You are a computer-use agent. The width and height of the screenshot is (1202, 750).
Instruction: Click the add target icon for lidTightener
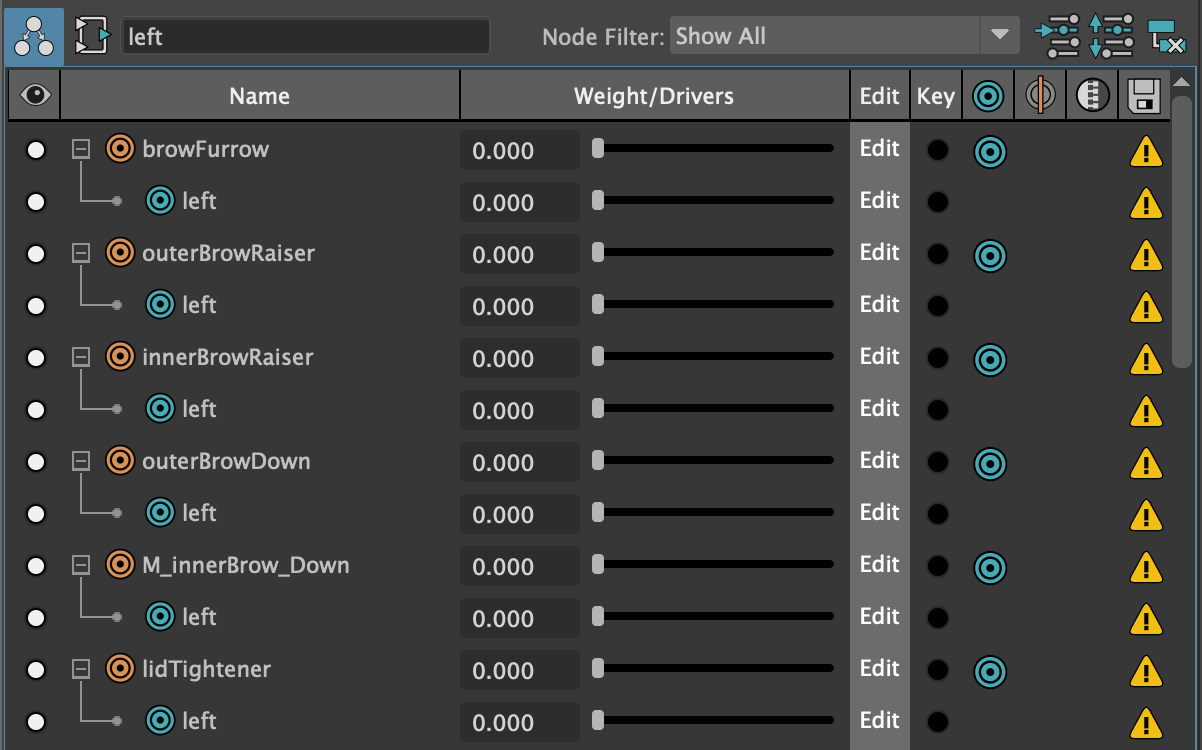[x=989, y=671]
